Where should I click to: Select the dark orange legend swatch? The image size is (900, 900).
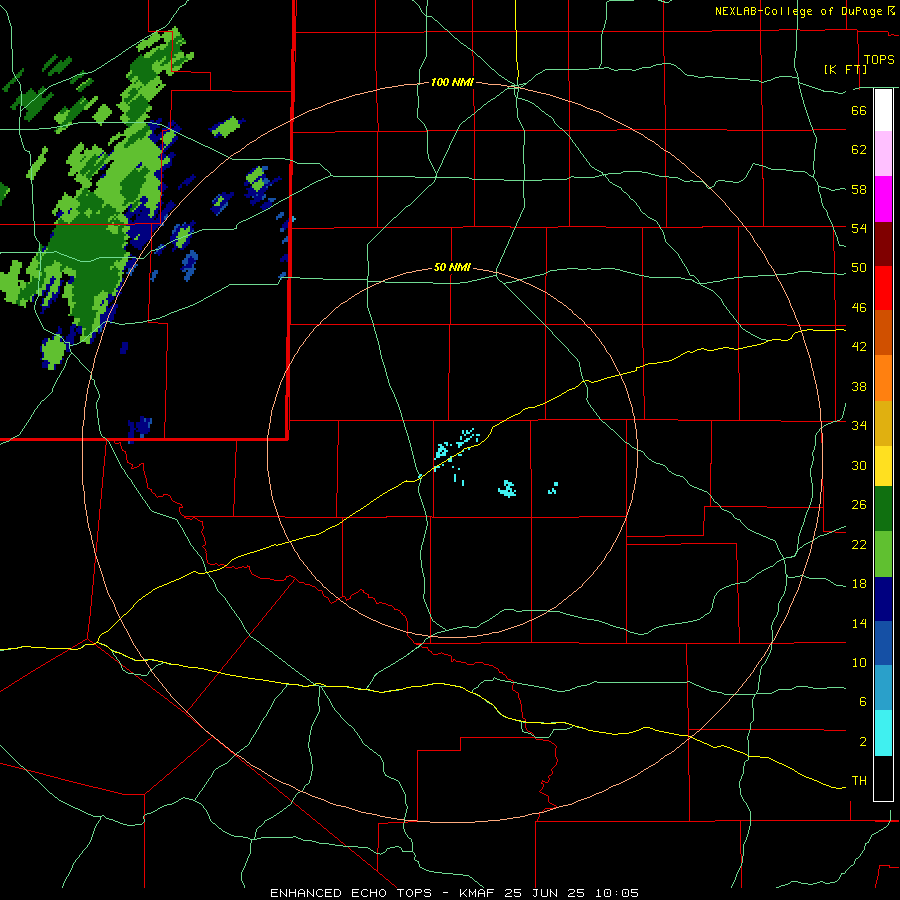(x=883, y=332)
